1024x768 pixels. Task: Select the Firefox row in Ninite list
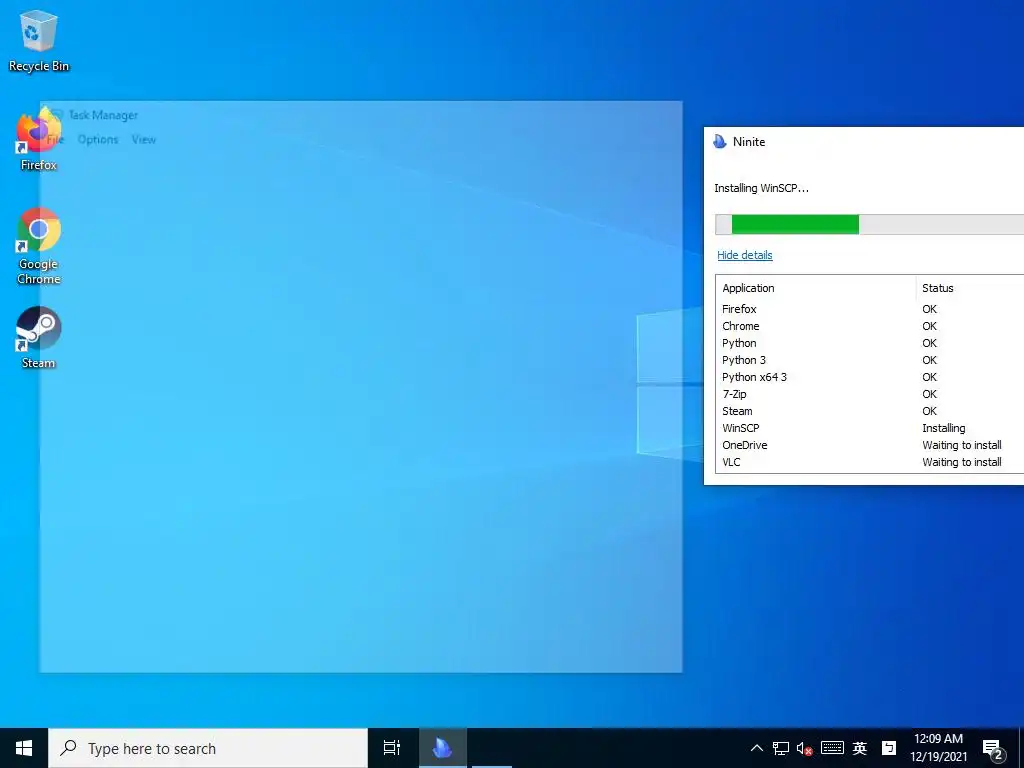pyautogui.click(x=870, y=309)
